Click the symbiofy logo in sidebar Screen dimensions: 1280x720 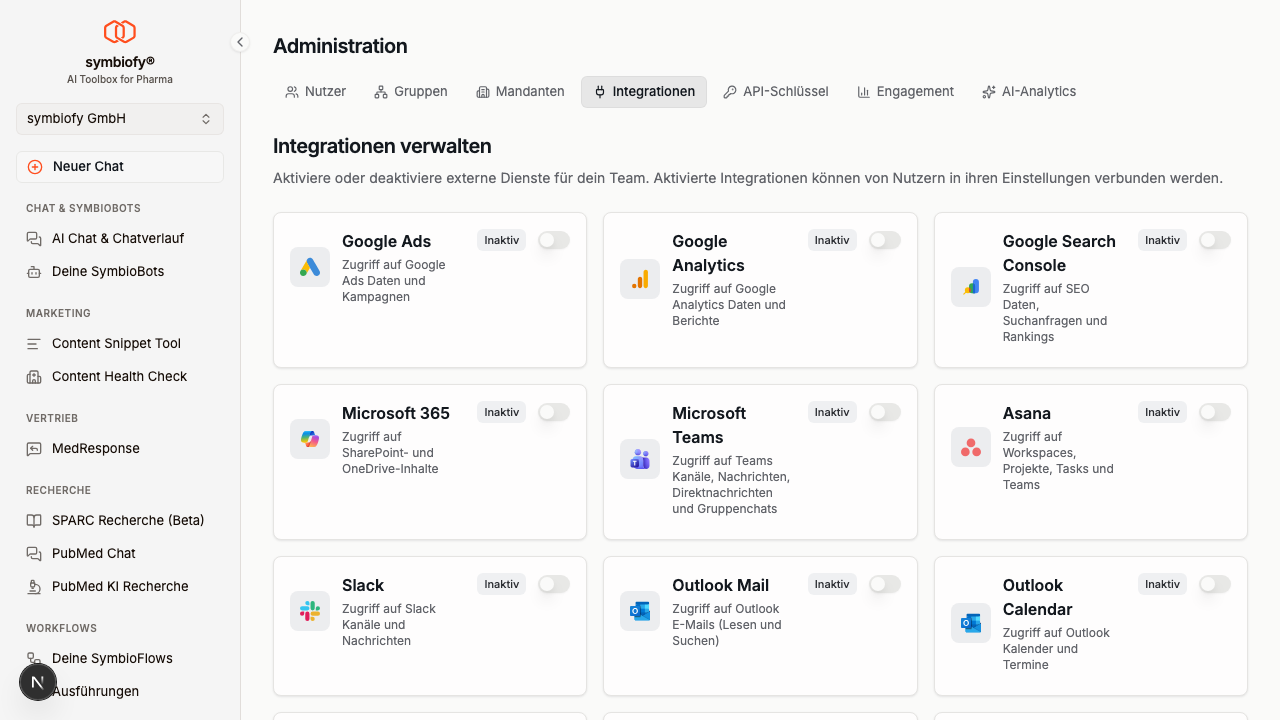(x=120, y=32)
